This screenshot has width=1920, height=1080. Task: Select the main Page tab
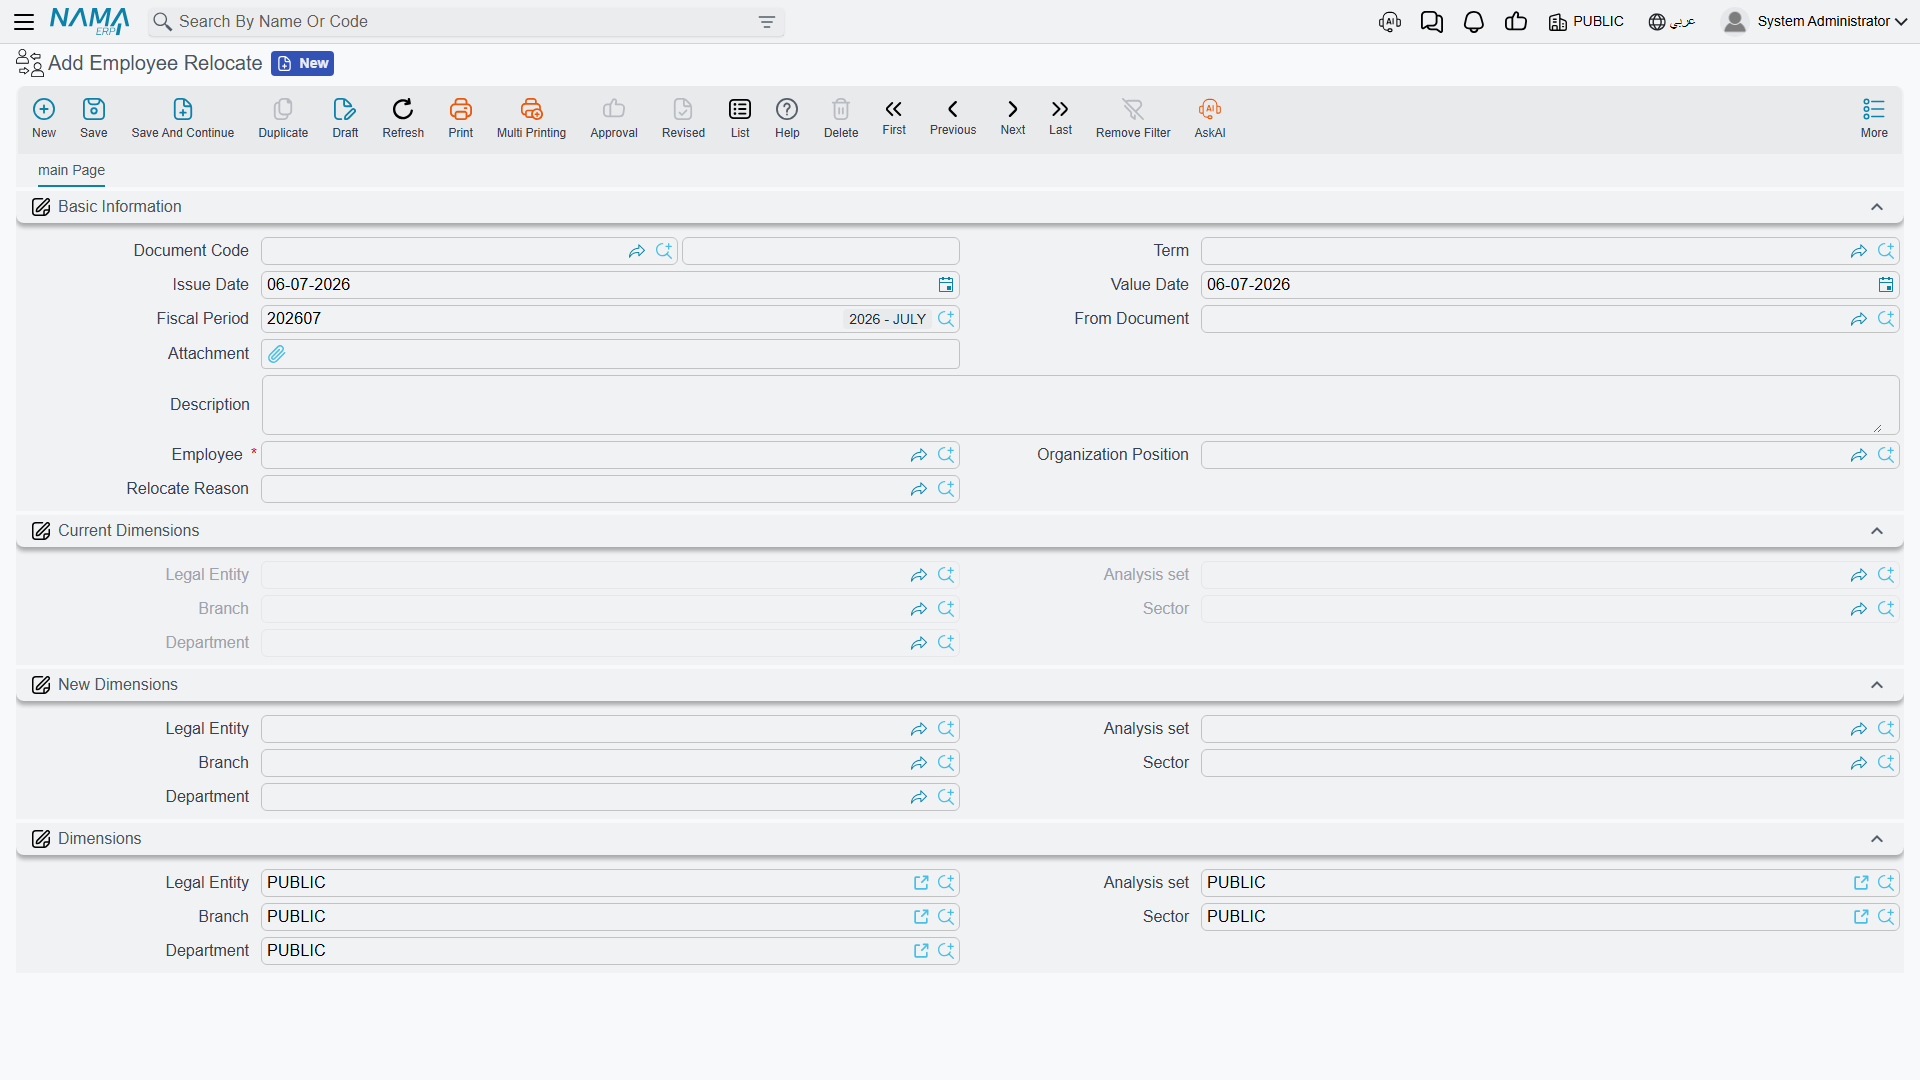click(71, 170)
